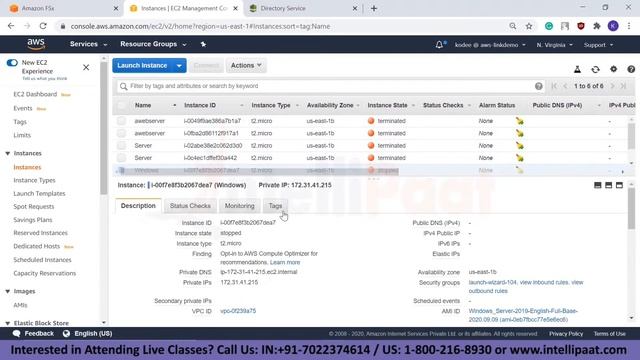Open the Services dropdown menu
This screenshot has width=640, height=360.
pos(88,44)
